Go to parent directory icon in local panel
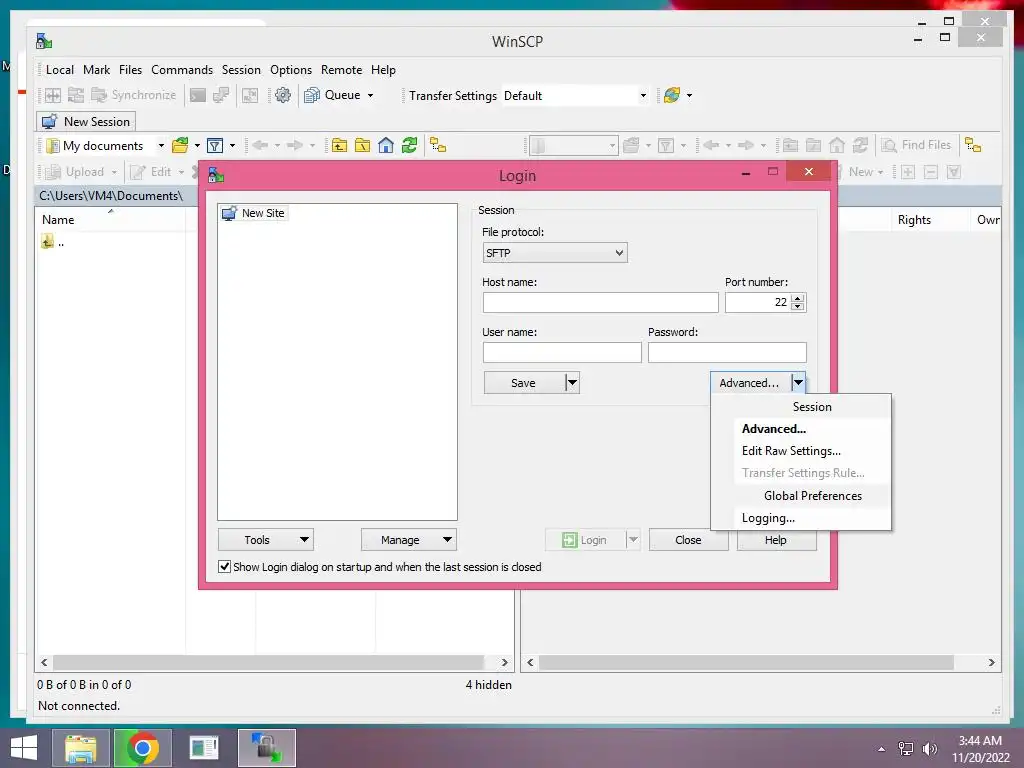Image resolution: width=1024 pixels, height=768 pixels. click(x=340, y=145)
